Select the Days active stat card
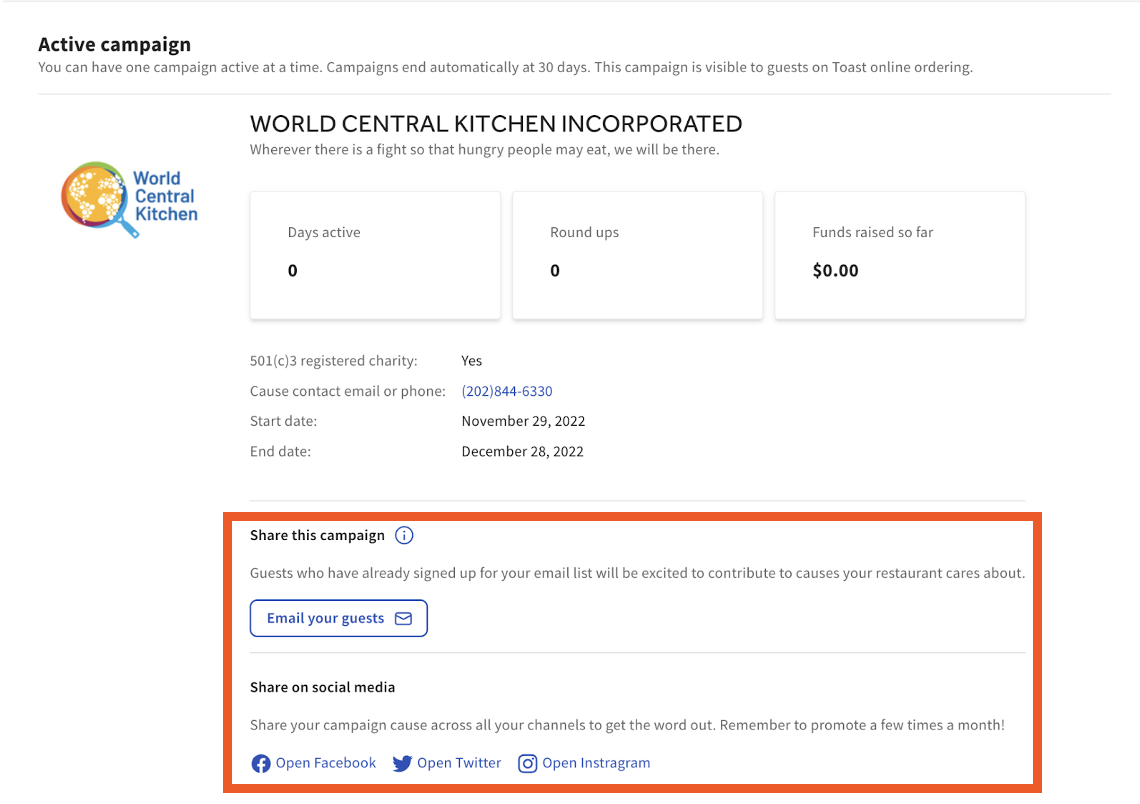Screen dimensions: 1140x804 click(374, 255)
